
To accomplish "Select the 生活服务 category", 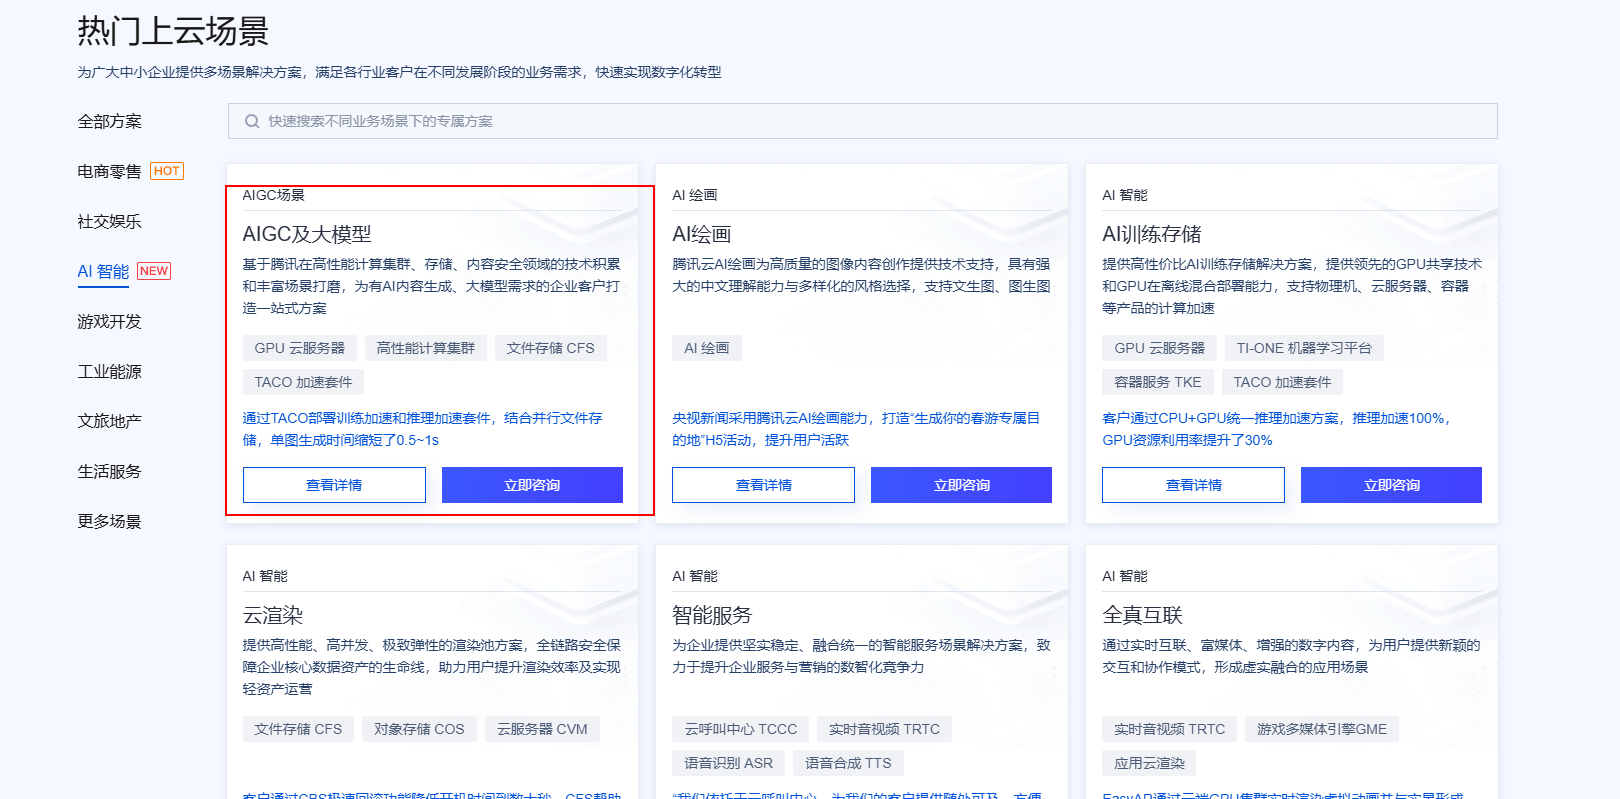I will pyautogui.click(x=110, y=471).
